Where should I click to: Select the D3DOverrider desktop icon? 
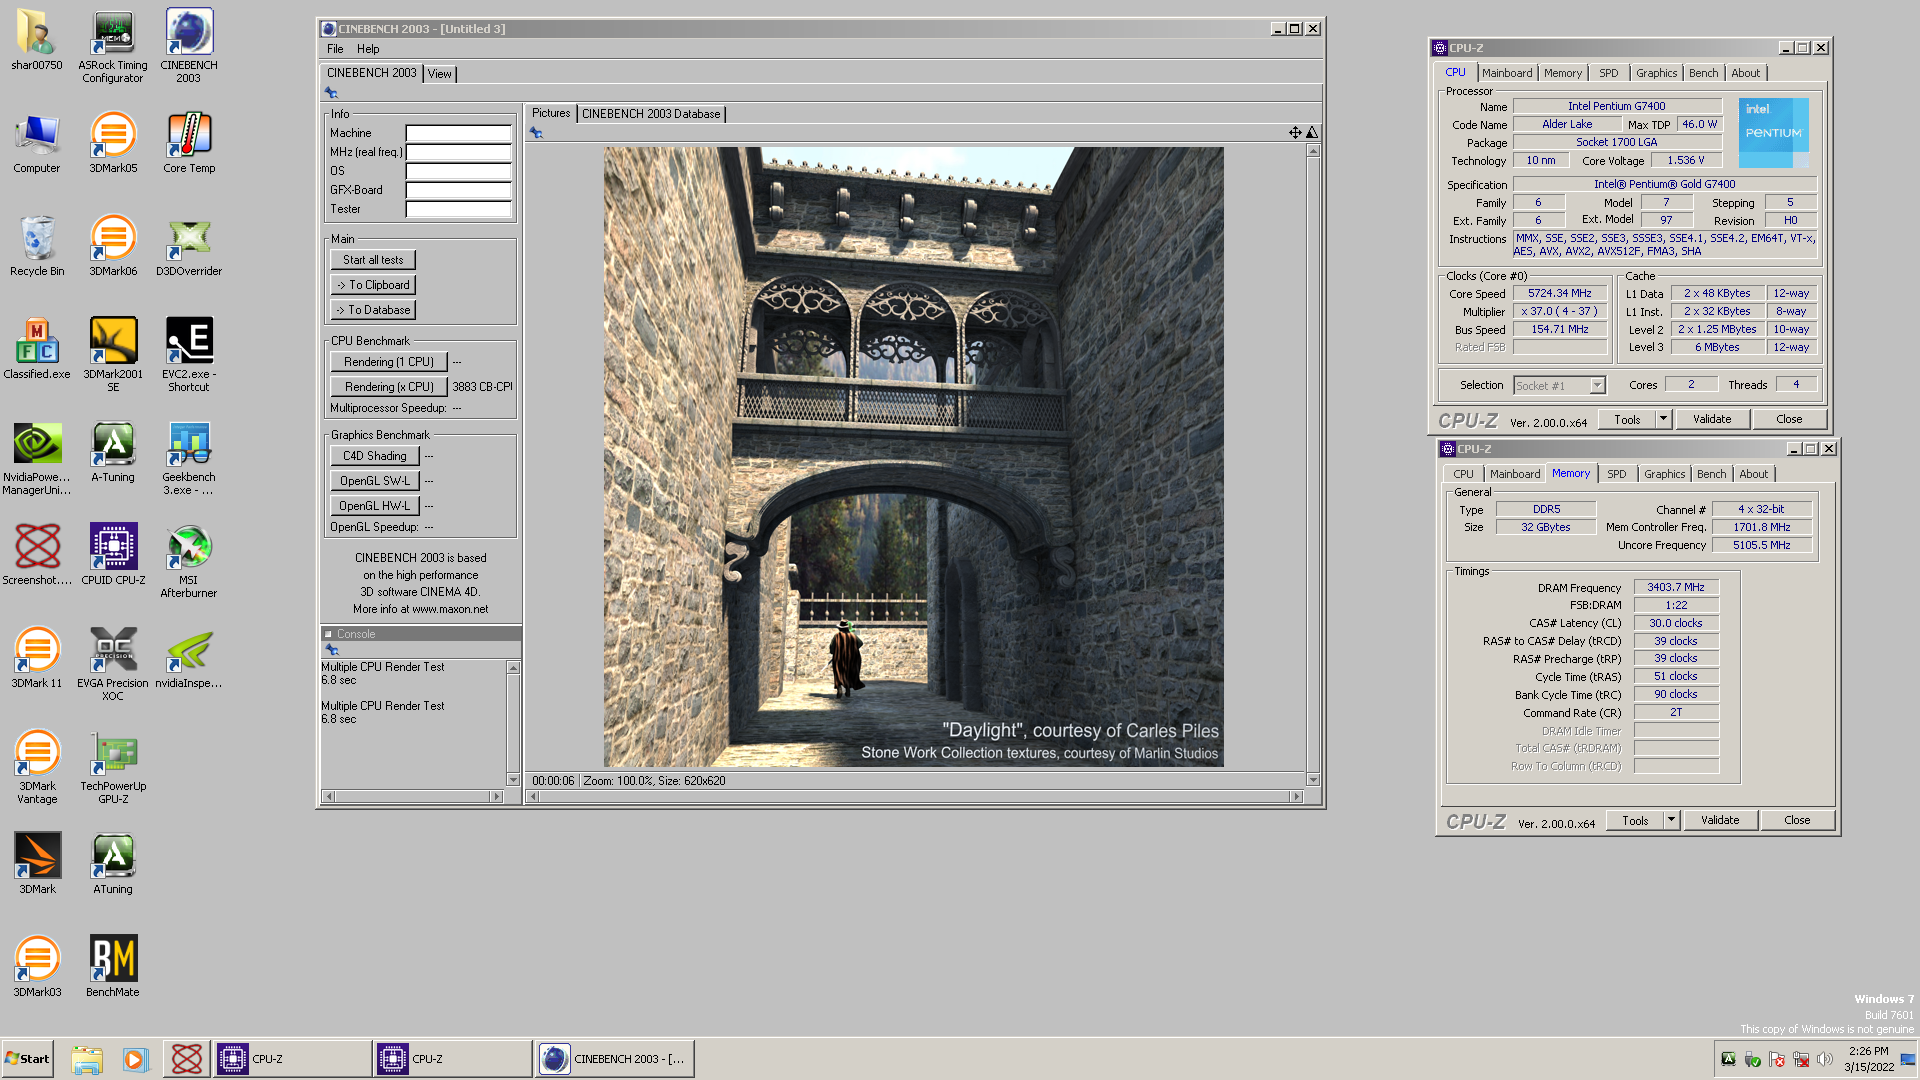click(189, 246)
